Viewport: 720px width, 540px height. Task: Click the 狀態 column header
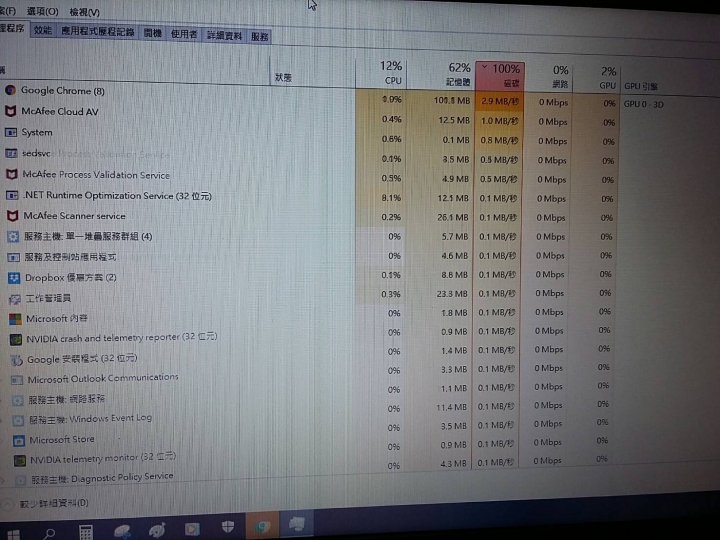tap(283, 78)
